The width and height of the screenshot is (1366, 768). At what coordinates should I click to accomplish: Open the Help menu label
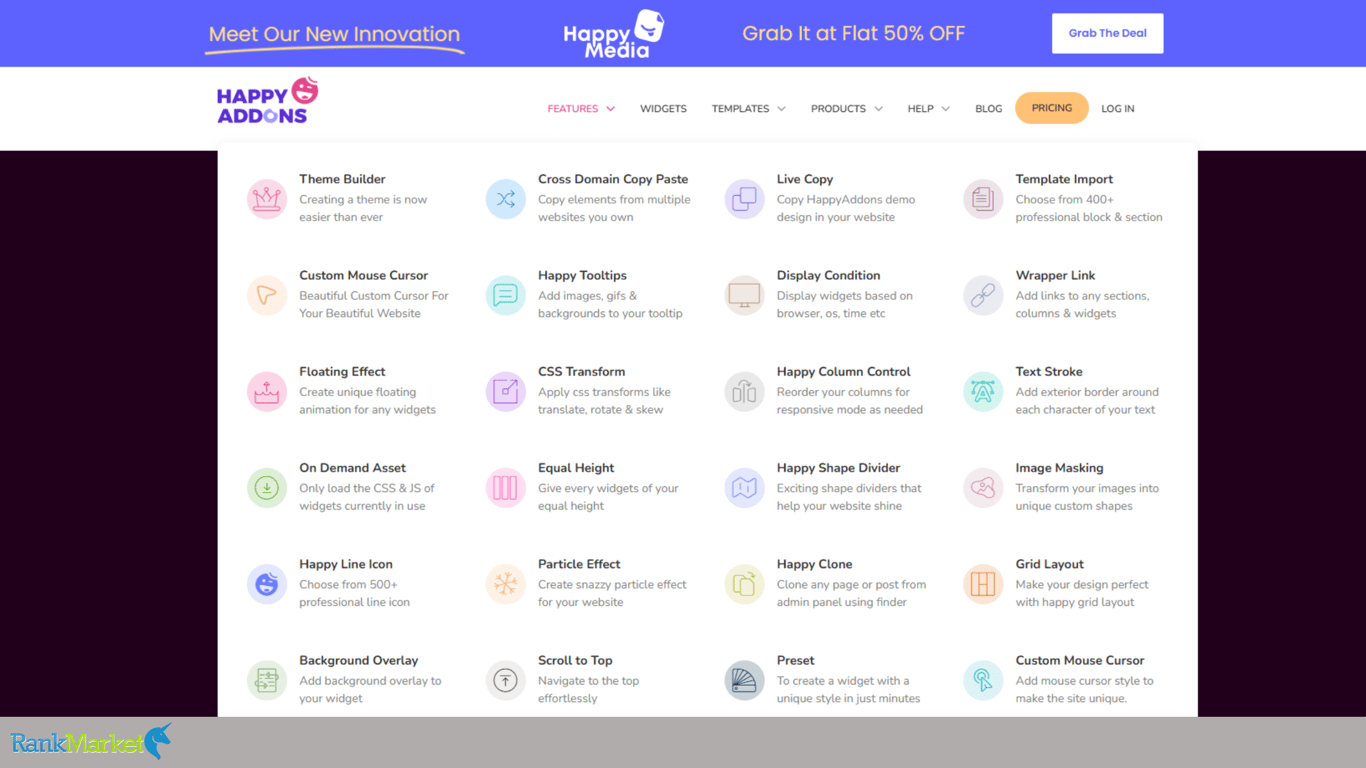(x=920, y=109)
